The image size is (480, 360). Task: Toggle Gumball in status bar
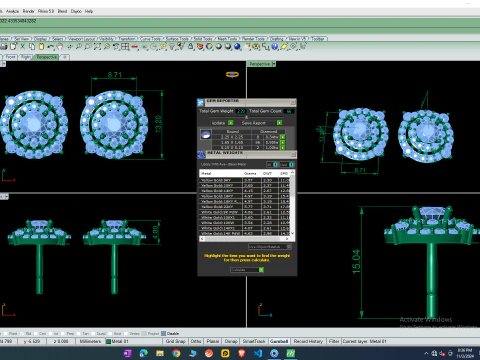tap(279, 341)
